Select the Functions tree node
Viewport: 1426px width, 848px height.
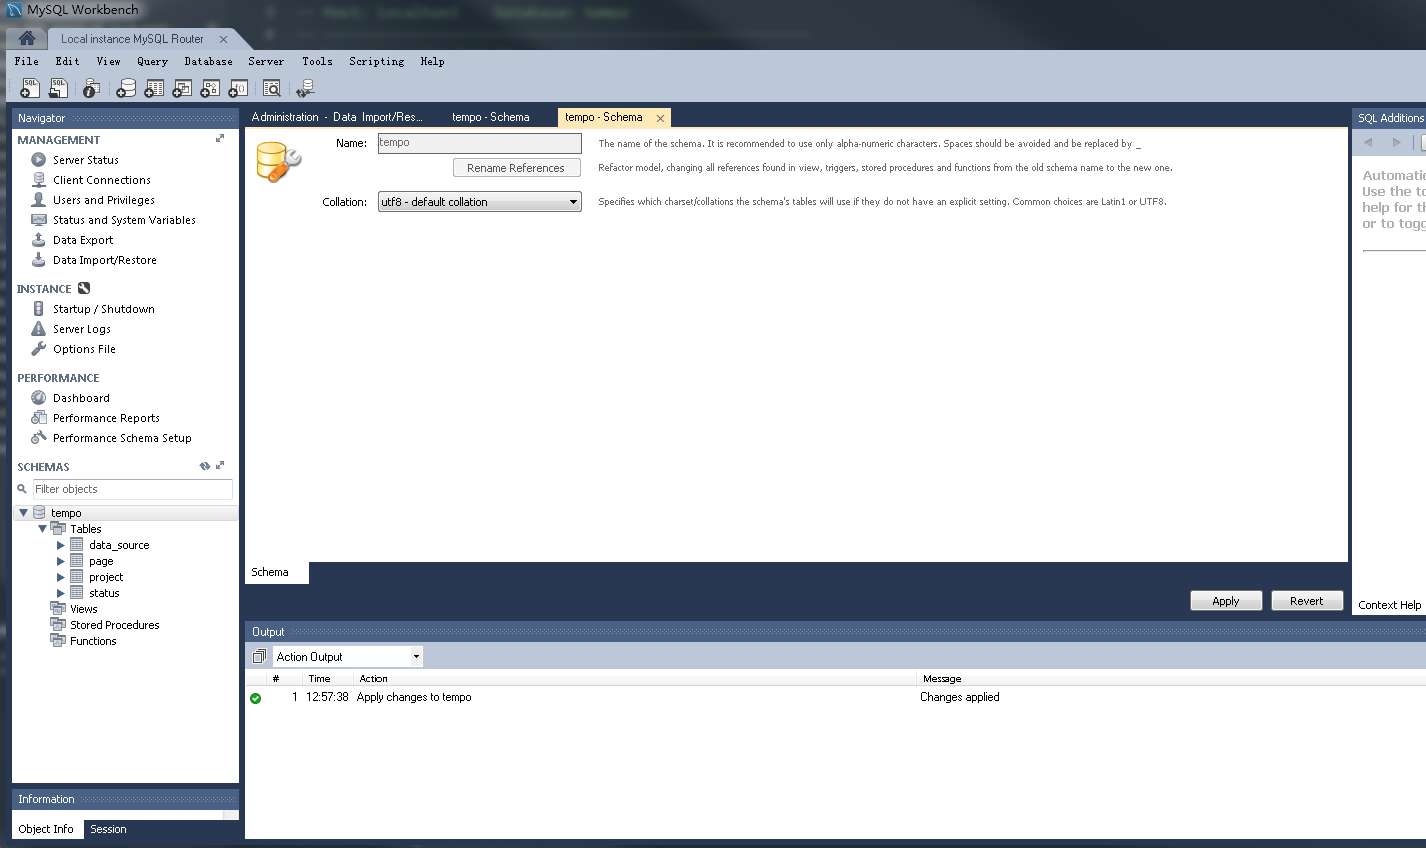tap(93, 641)
